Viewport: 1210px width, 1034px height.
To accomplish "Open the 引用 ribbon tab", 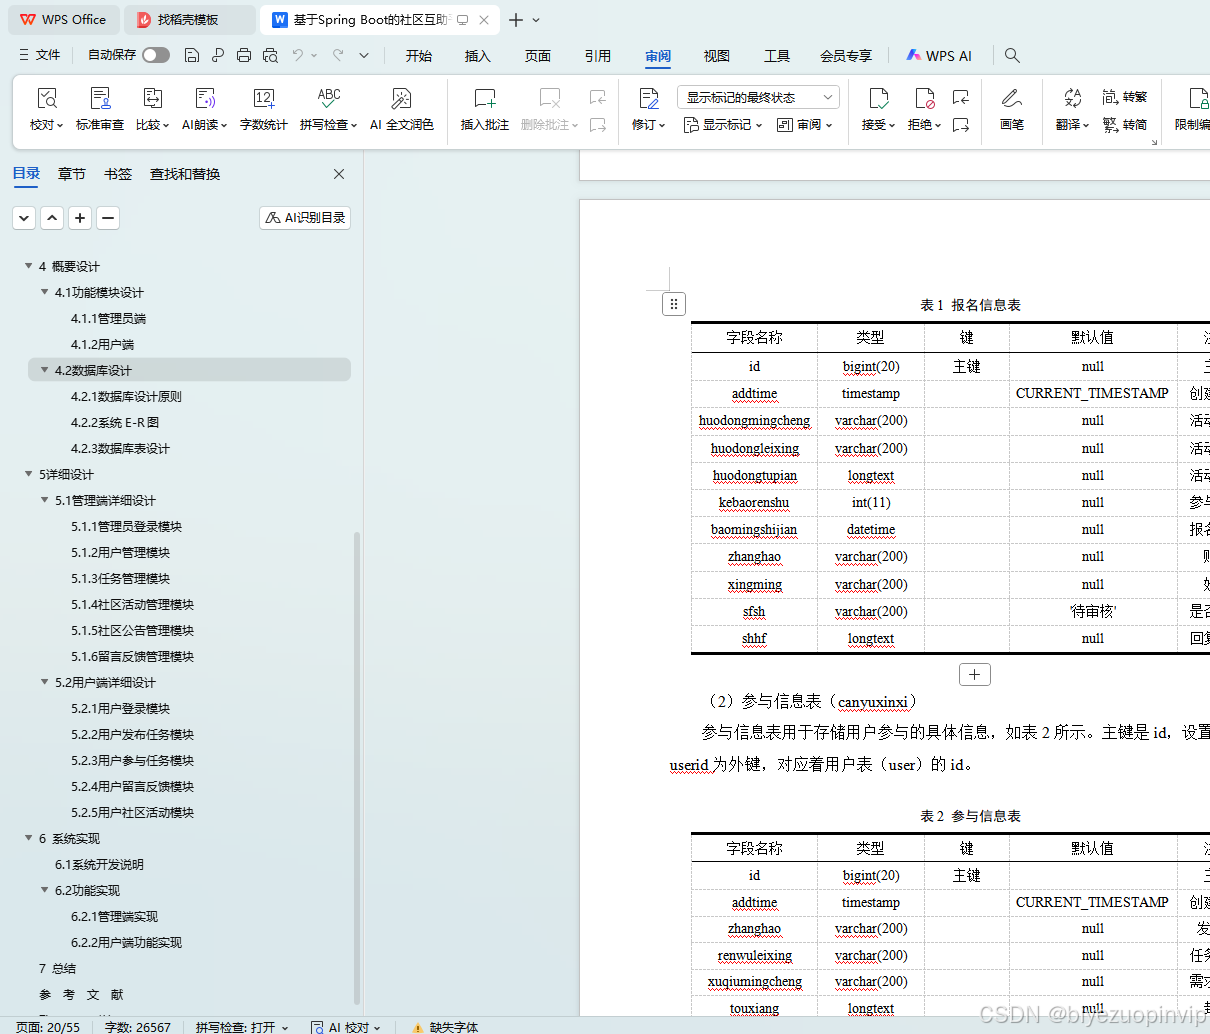I will [x=598, y=56].
